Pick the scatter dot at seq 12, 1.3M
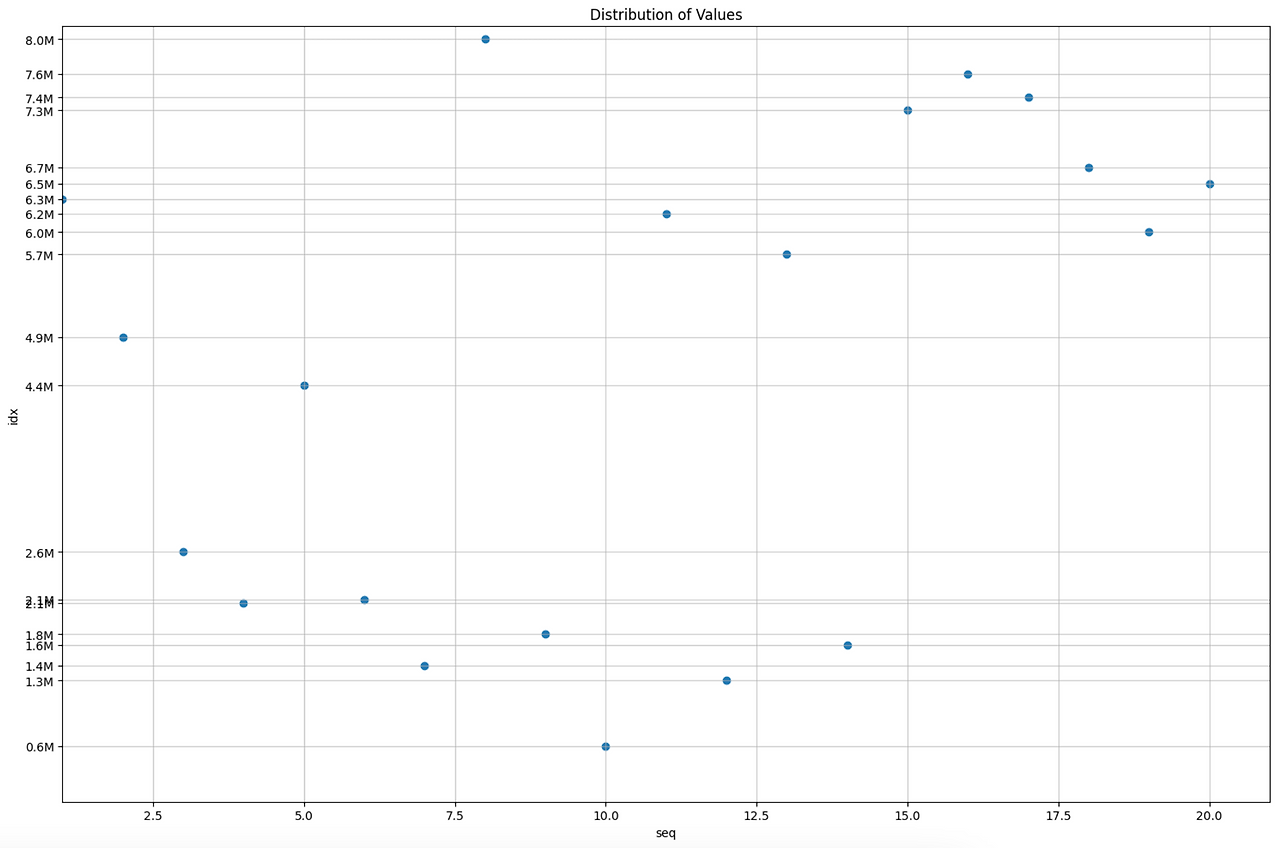The width and height of the screenshot is (1280, 848). pos(727,681)
